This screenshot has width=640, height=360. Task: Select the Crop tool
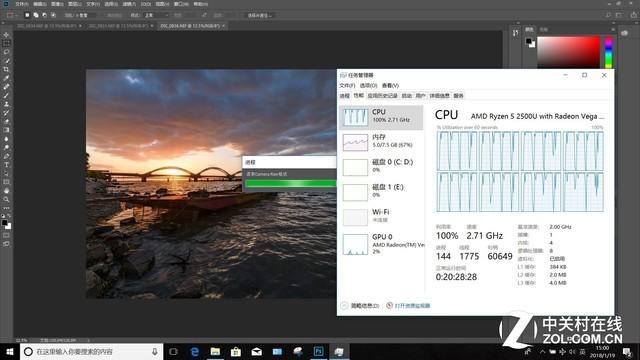(x=6, y=69)
